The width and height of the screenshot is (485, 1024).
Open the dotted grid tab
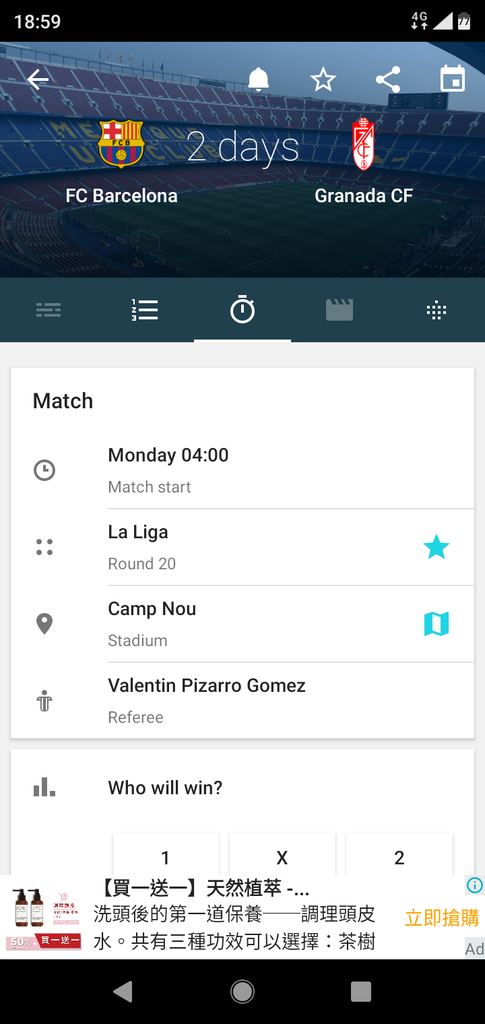click(436, 311)
